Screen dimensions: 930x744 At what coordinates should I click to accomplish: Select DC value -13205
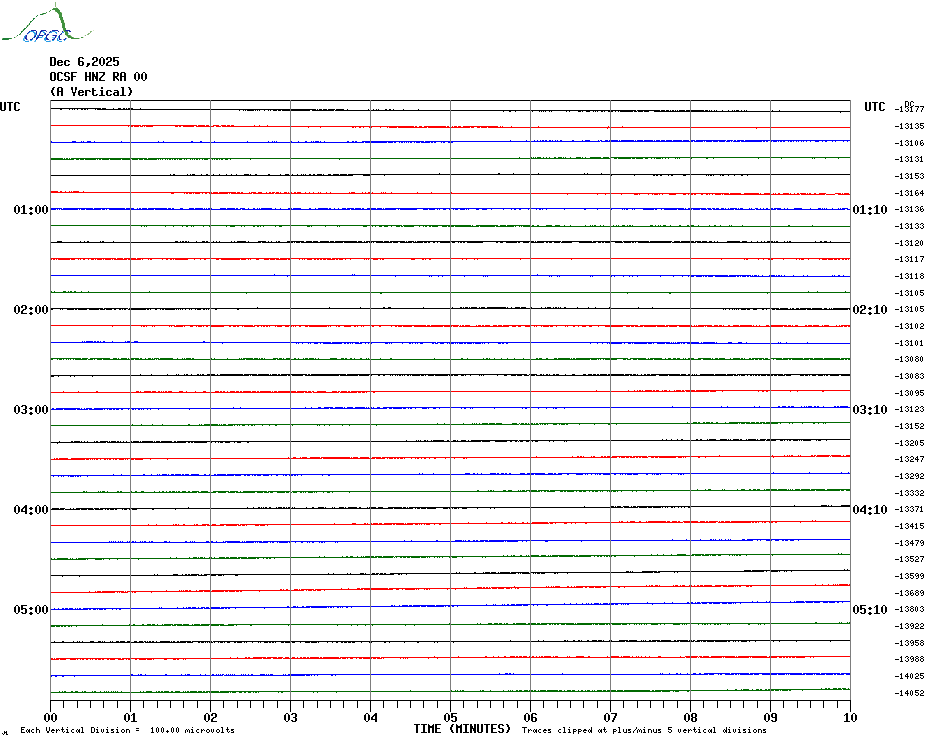[x=910, y=443]
